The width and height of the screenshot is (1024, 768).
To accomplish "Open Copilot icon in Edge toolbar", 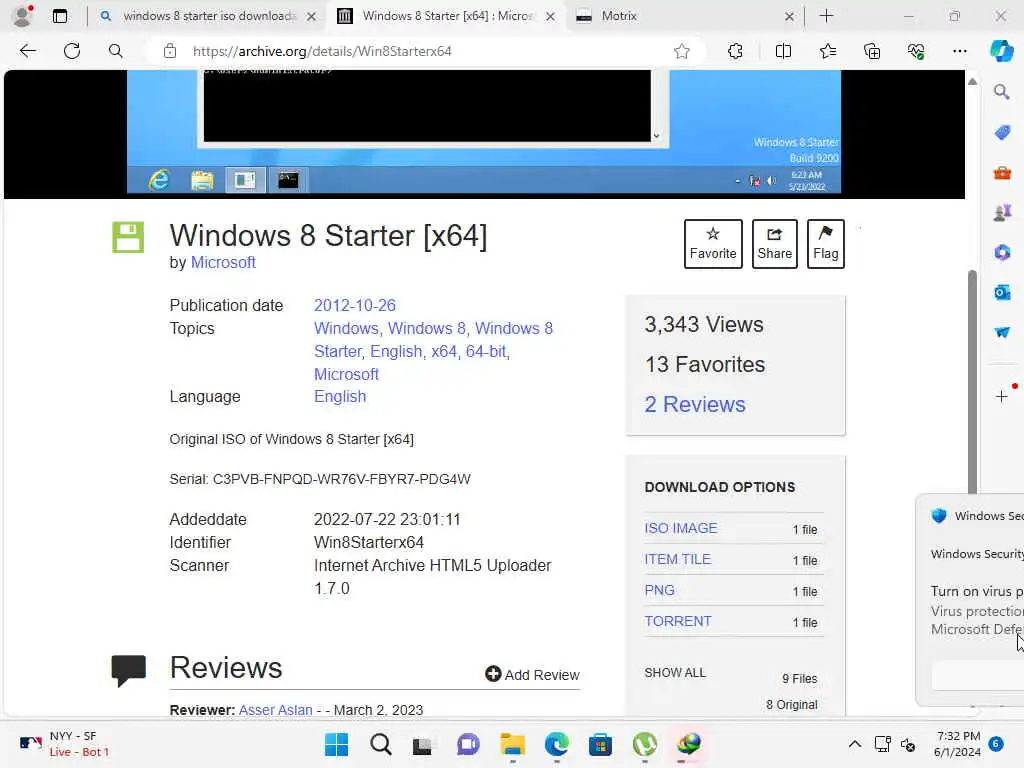I will pyautogui.click(x=1001, y=51).
